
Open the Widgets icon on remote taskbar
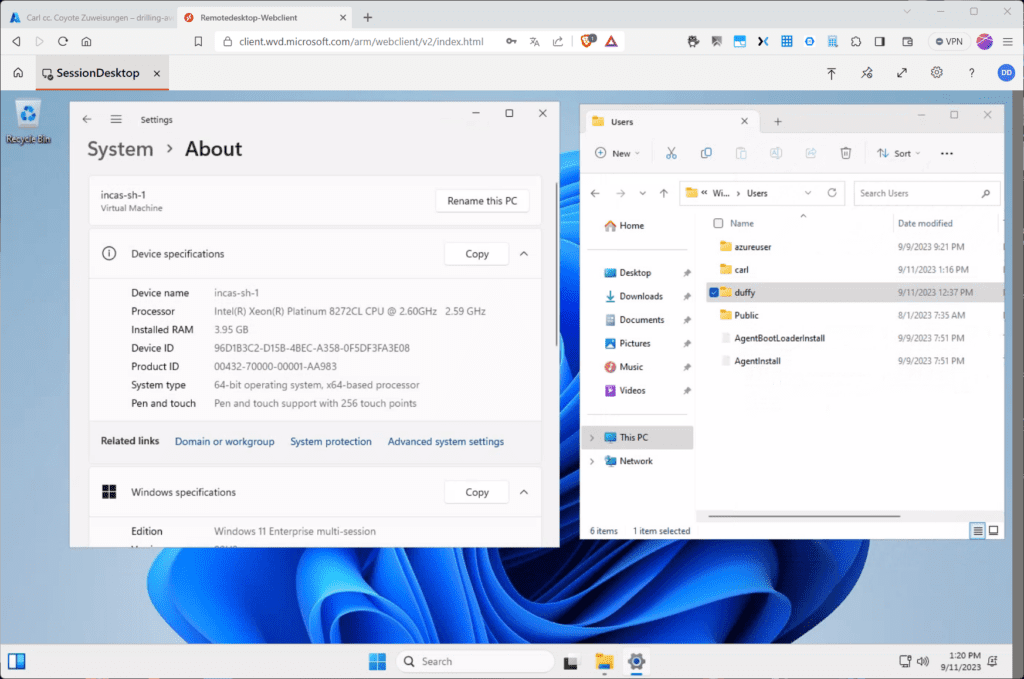click(17, 661)
